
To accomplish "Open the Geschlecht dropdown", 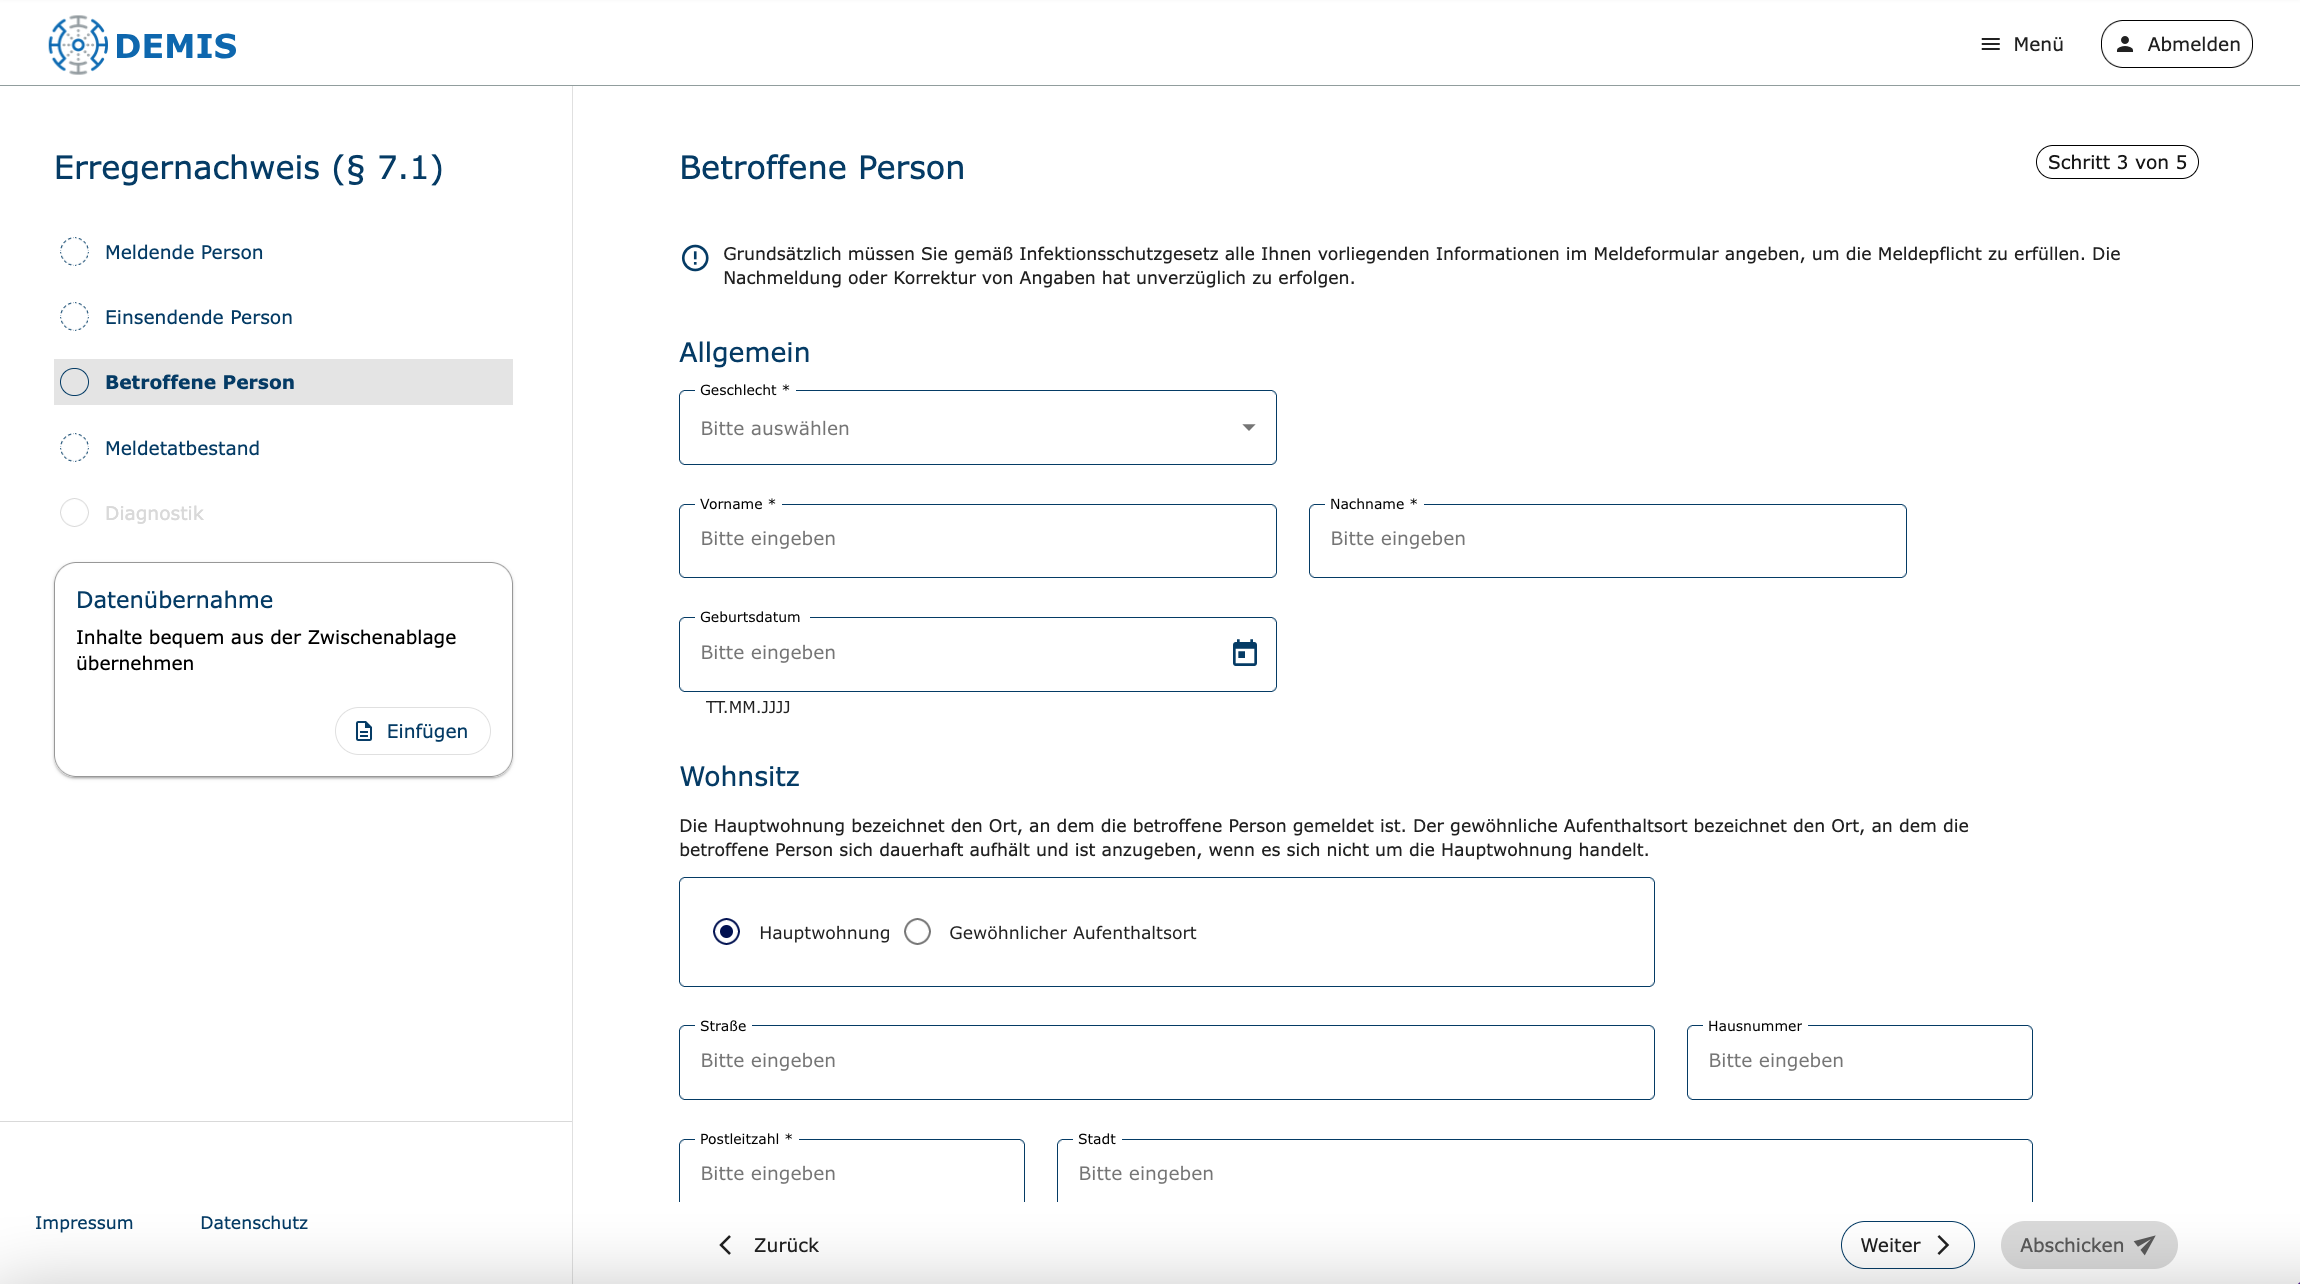I will coord(960,428).
